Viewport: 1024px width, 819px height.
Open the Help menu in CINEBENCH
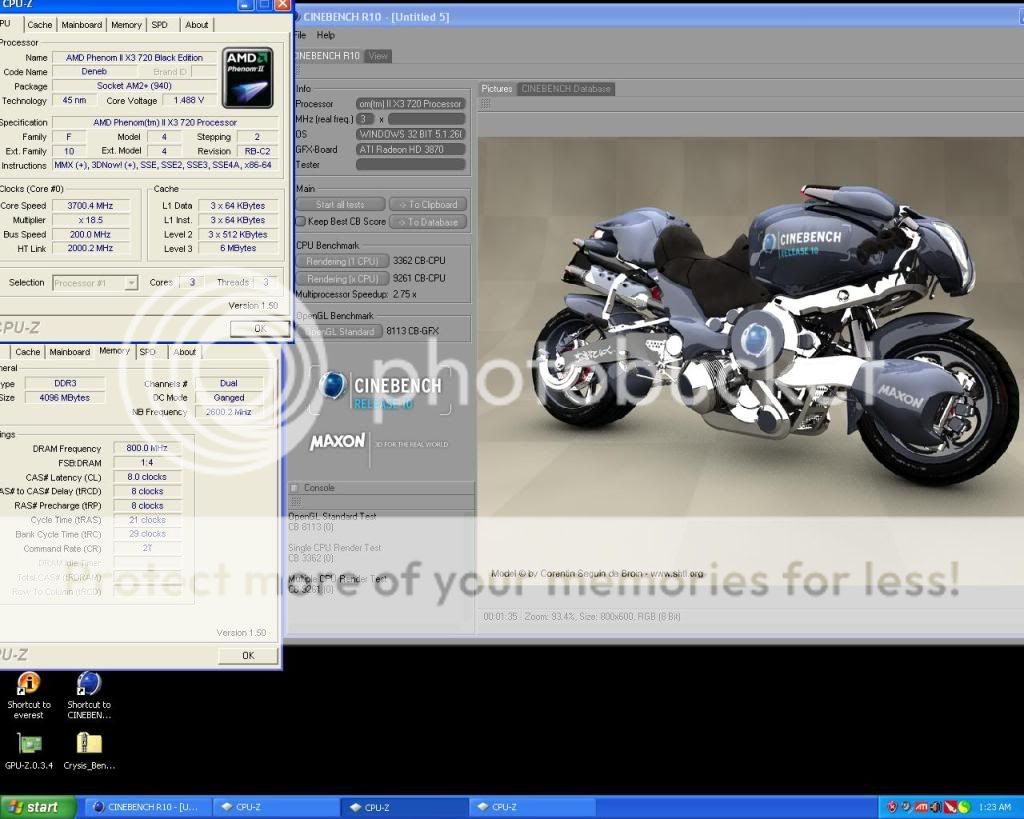(x=326, y=35)
